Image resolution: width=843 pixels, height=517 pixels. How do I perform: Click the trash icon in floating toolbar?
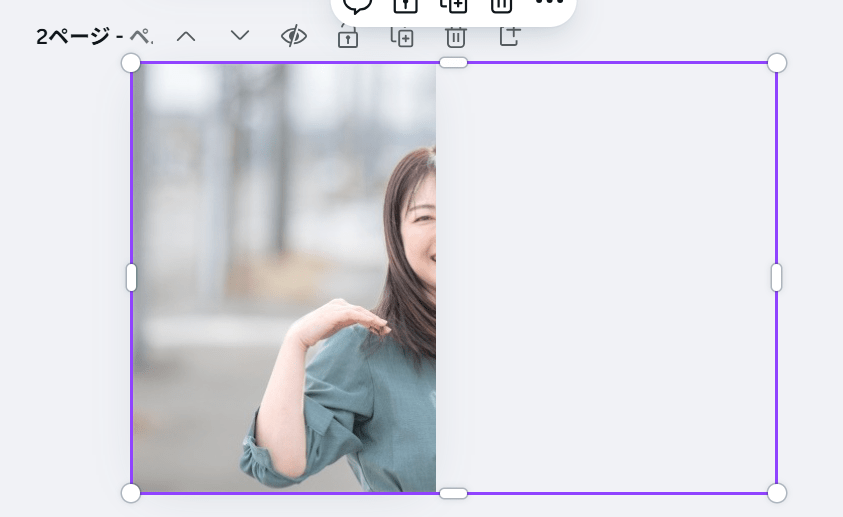(x=501, y=5)
